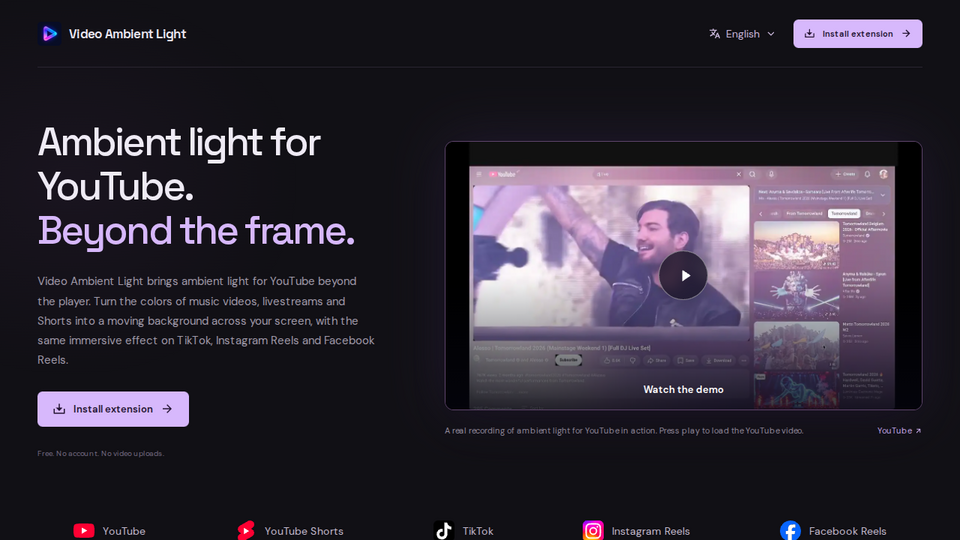Open the Video Ambient Light home link text
Viewport: 960px width, 540px height.
coord(127,34)
